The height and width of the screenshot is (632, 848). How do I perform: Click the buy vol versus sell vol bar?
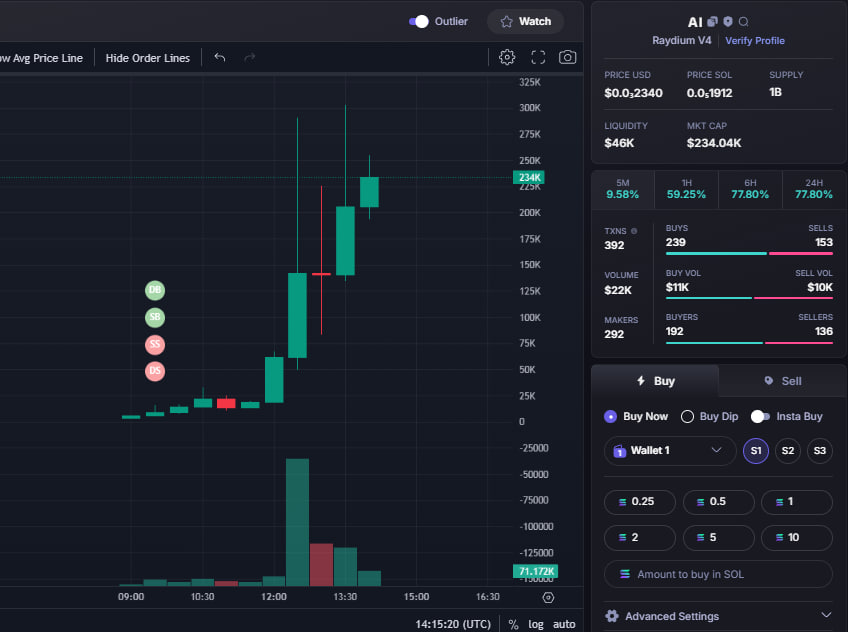pyautogui.click(x=749, y=297)
